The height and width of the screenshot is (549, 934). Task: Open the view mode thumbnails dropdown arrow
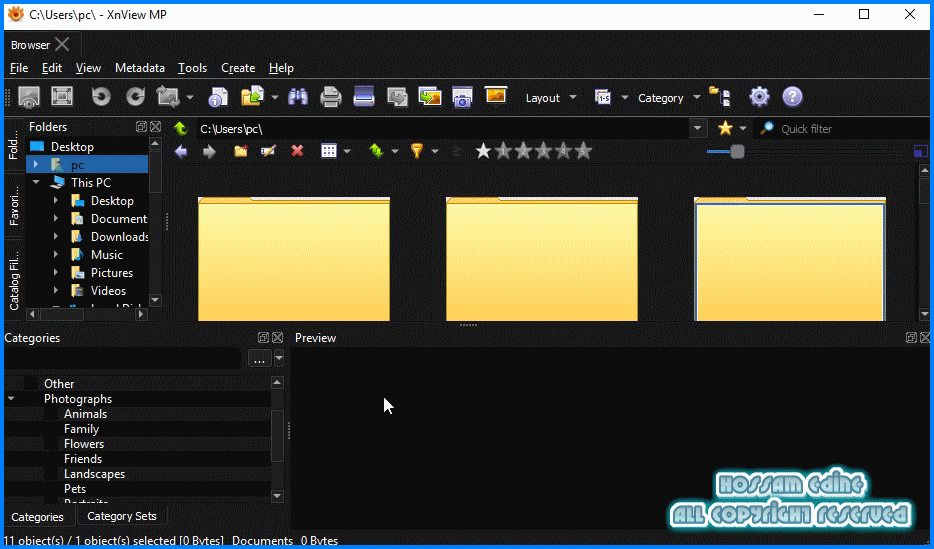coord(347,151)
